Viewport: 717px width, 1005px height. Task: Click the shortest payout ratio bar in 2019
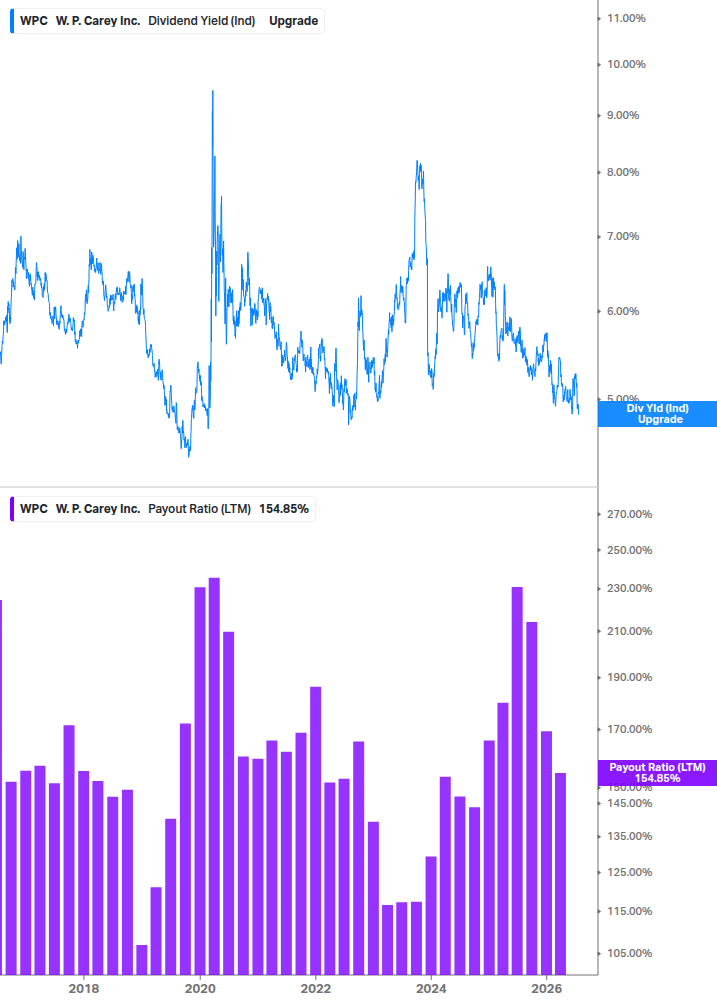coord(142,959)
